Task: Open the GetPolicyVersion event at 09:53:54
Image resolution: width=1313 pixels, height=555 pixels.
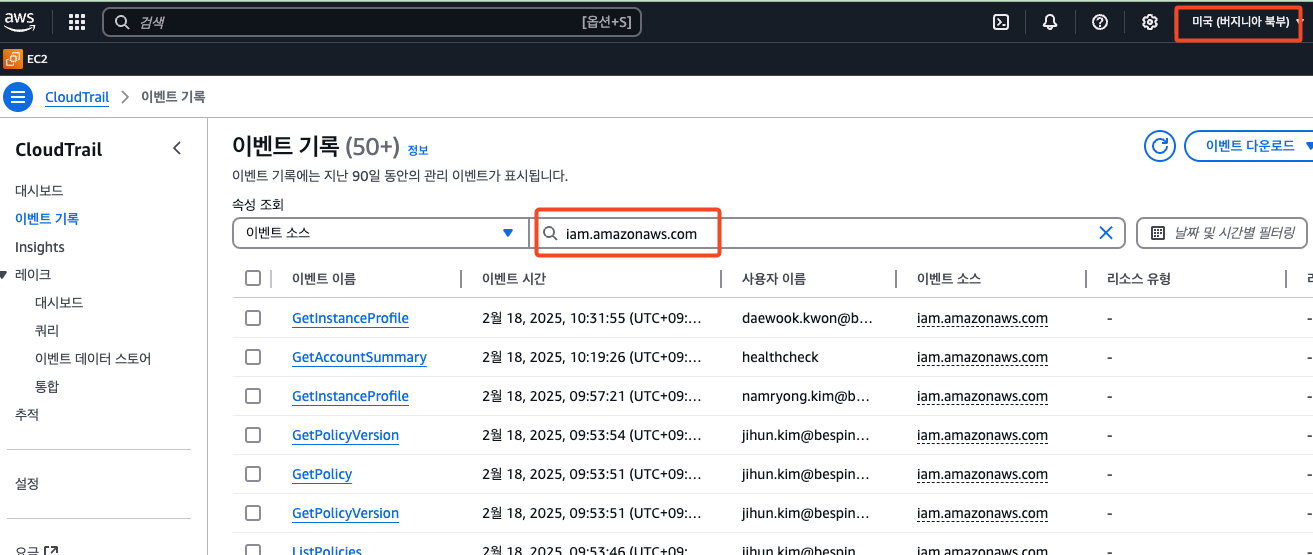Action: pos(345,435)
